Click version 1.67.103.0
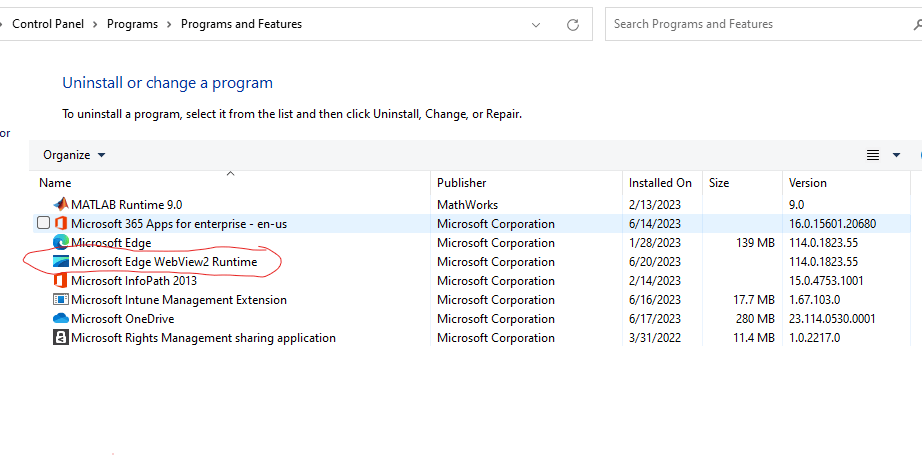 pyautogui.click(x=814, y=300)
